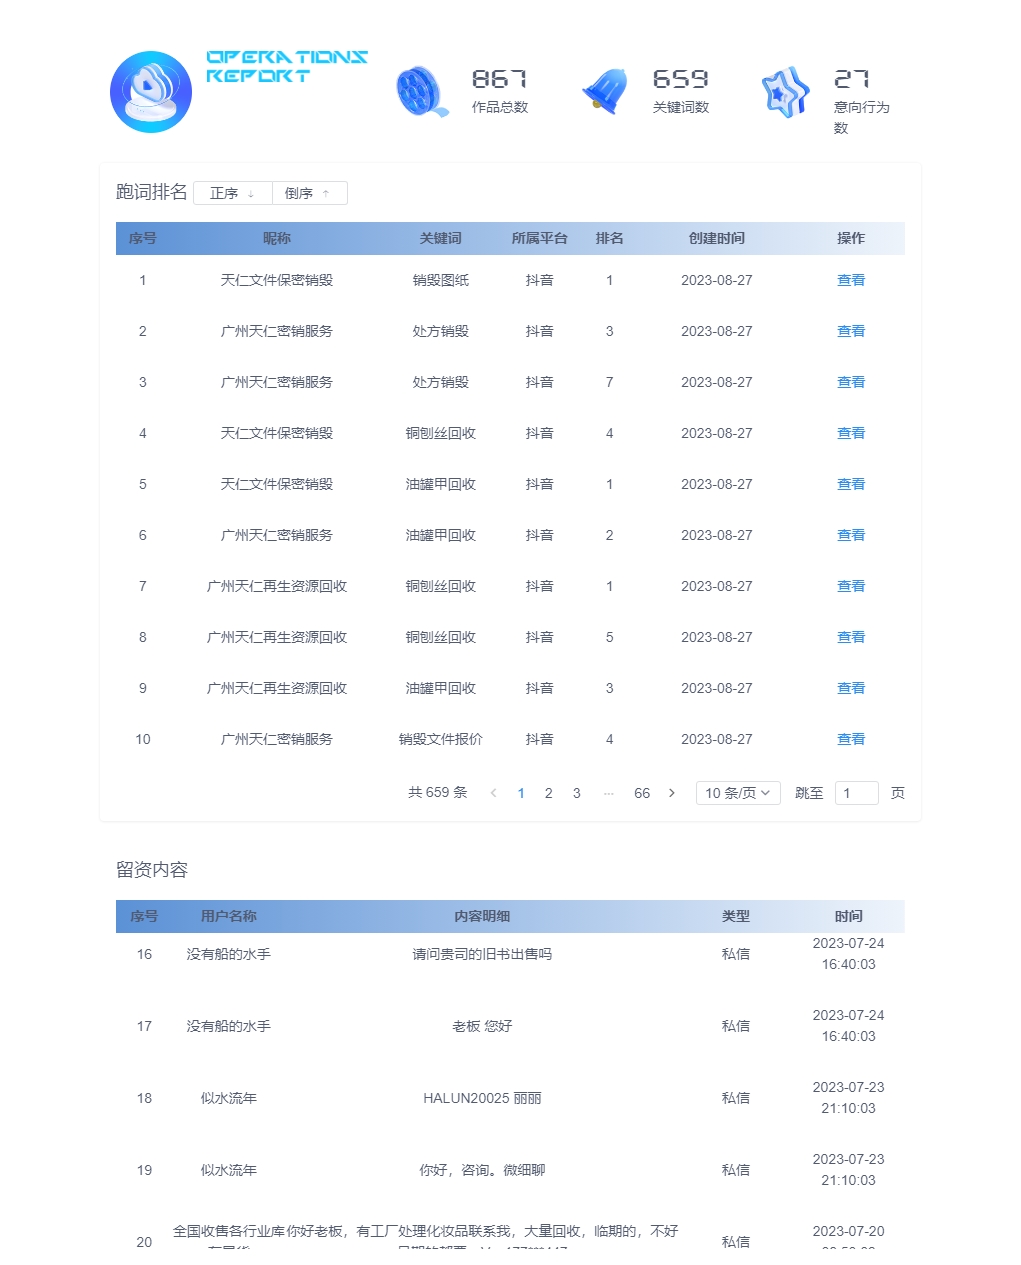This screenshot has width=1021, height=1265.
Task: Click 没有船的水手 in row 16
Action: [x=229, y=954]
